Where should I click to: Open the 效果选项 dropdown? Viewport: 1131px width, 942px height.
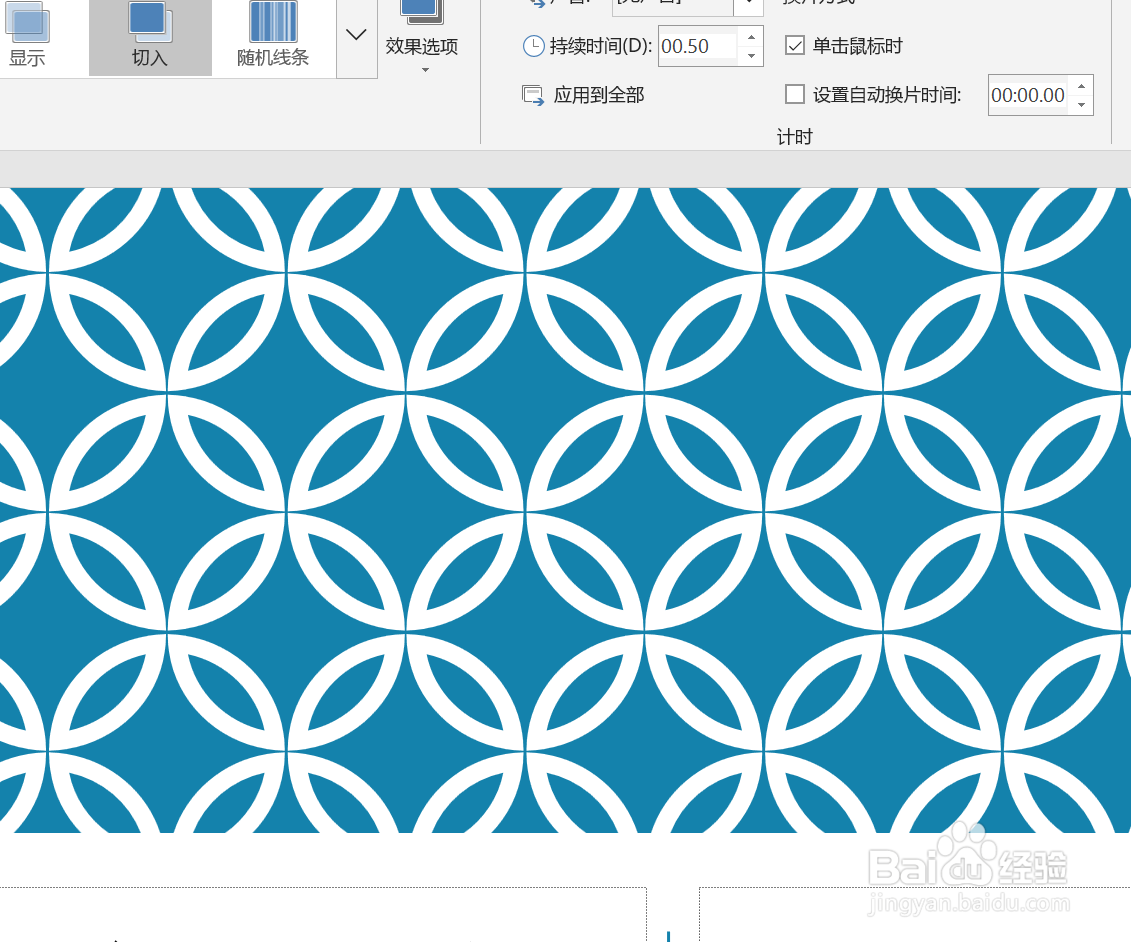coord(423,38)
